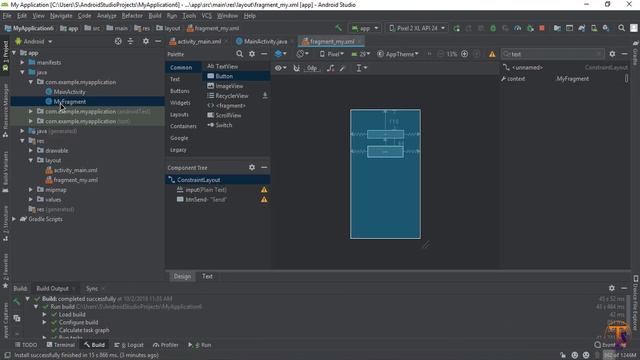Image resolution: width=640 pixels, height=360 pixels.
Task: Click the attributes search field
Action: [x=552, y=54]
